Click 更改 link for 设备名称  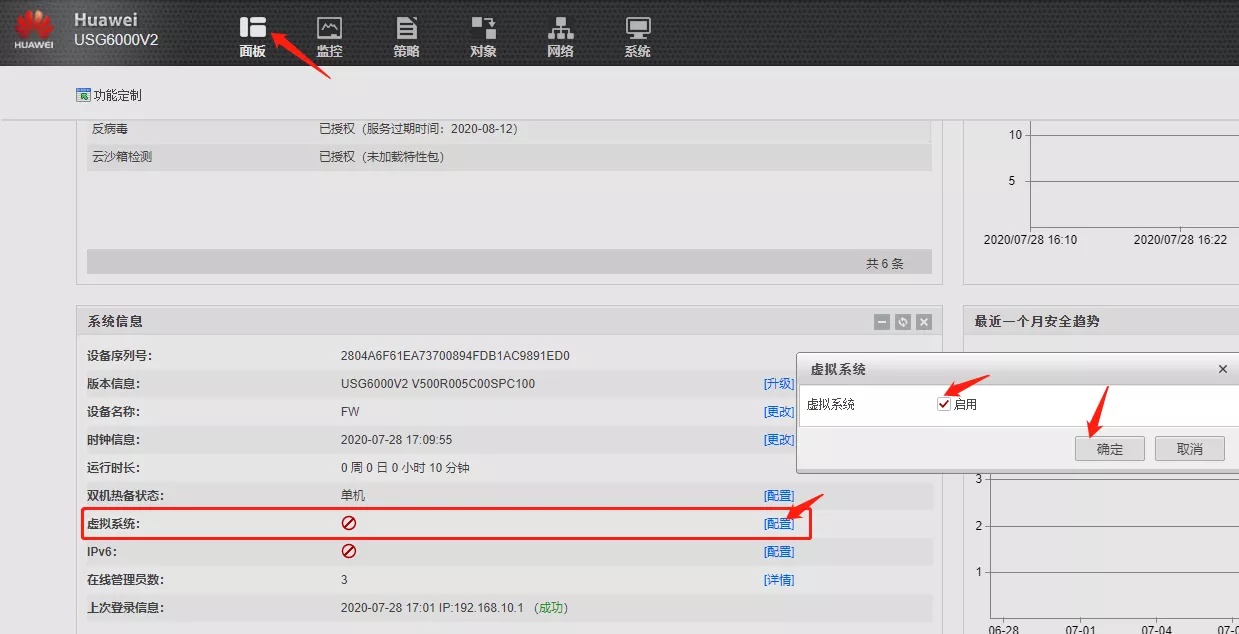click(778, 412)
